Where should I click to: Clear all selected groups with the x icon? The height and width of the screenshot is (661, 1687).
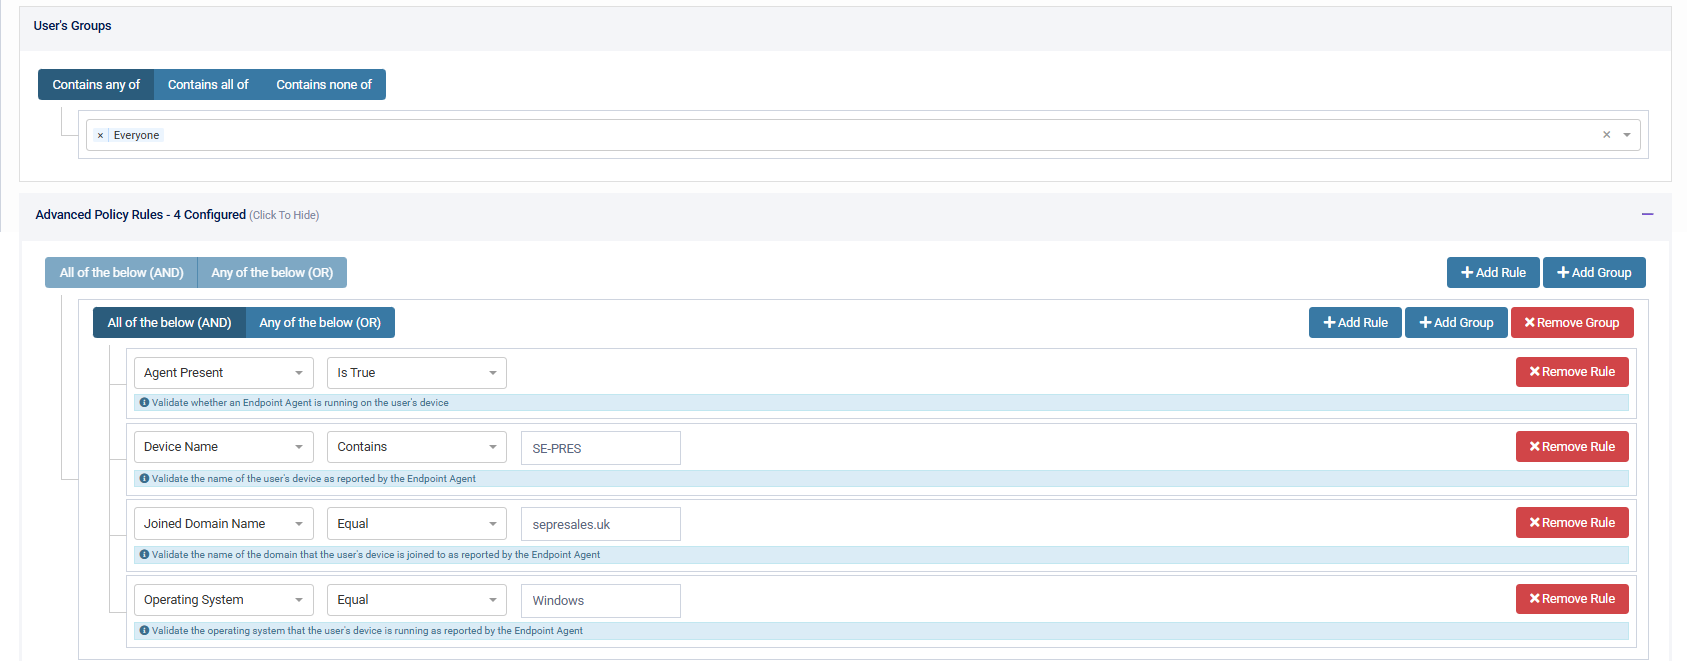tap(1606, 135)
